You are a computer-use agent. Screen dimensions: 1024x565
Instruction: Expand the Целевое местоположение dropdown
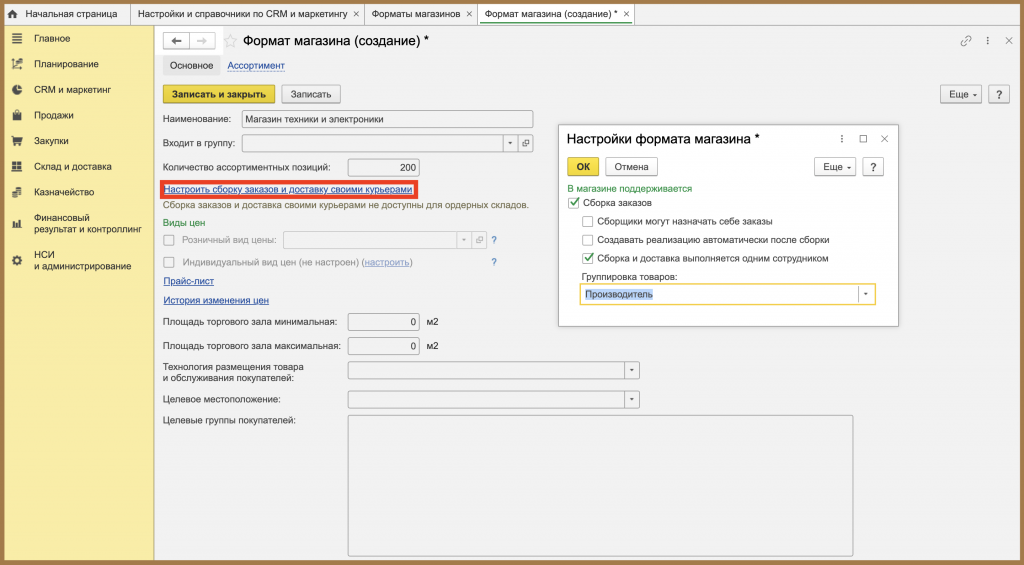coord(632,399)
